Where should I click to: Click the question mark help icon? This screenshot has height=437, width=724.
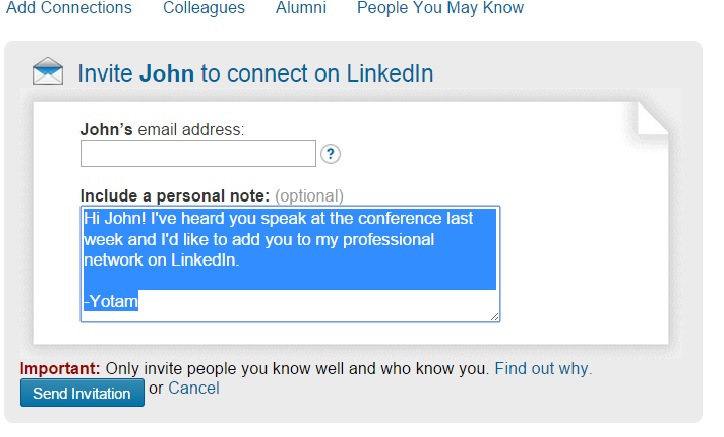pos(331,154)
